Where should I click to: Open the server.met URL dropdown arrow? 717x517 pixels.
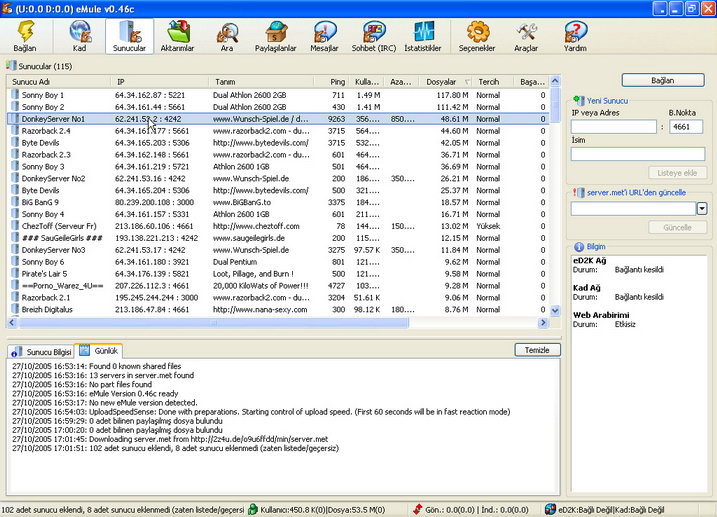tap(702, 209)
